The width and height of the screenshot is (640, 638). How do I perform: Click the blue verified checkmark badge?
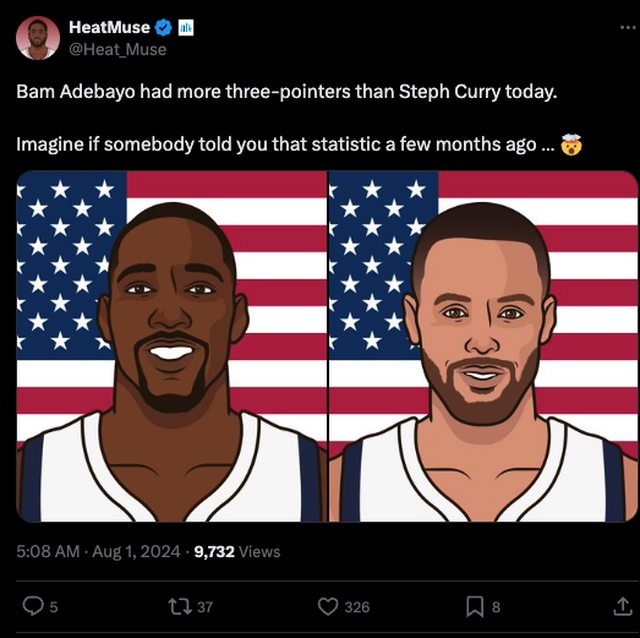pos(164,27)
